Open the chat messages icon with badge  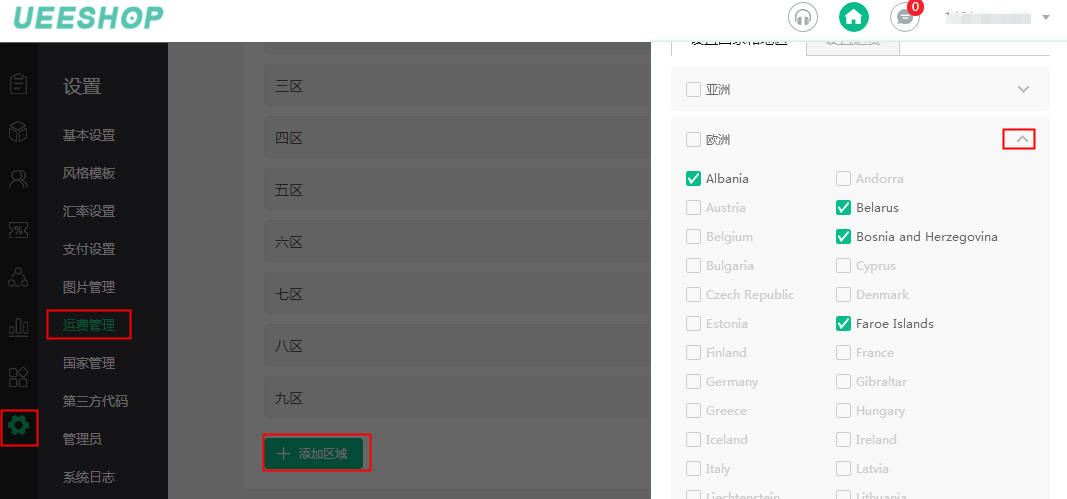(905, 17)
